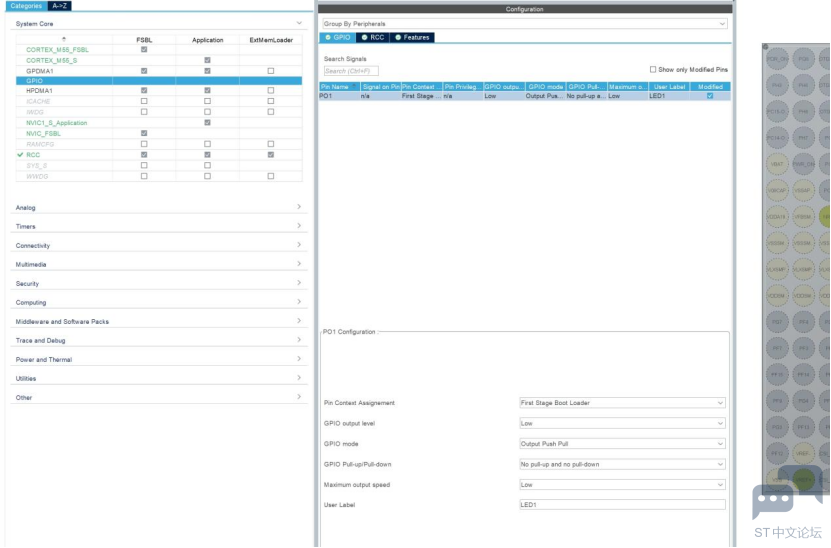831x548 pixels.
Task: Open GPIO output level dropdown
Action: pos(622,423)
